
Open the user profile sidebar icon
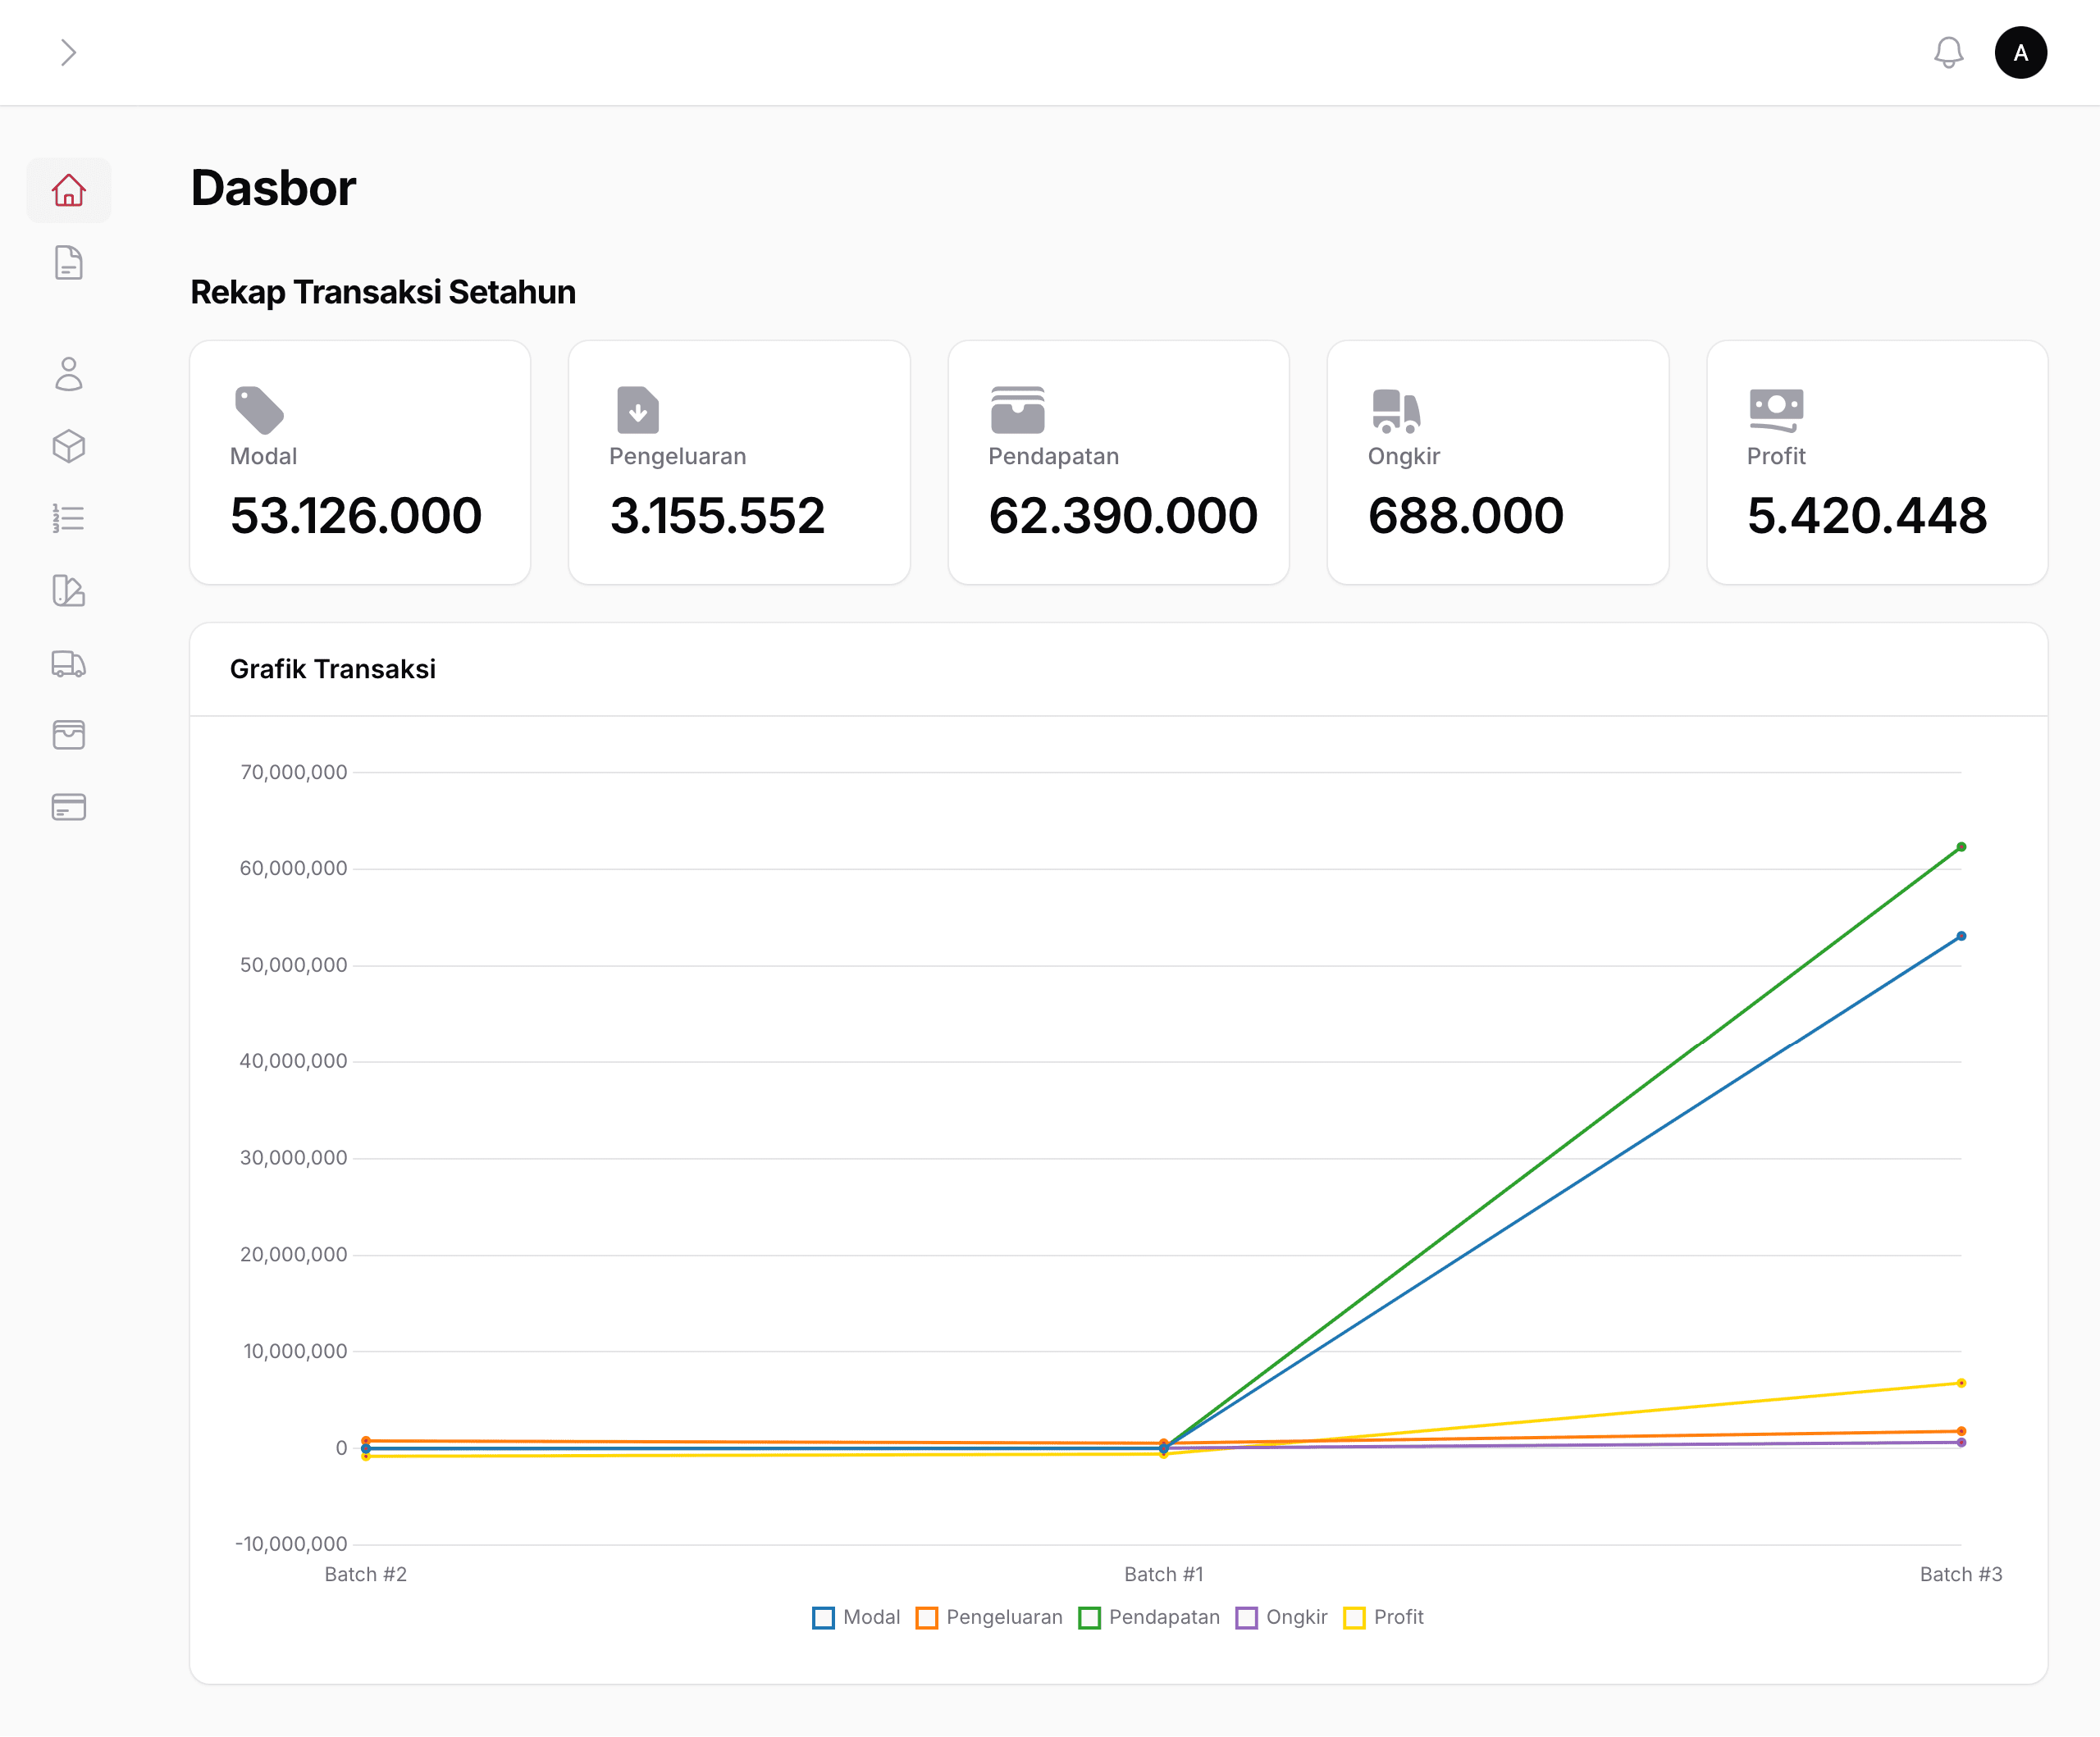[x=68, y=374]
